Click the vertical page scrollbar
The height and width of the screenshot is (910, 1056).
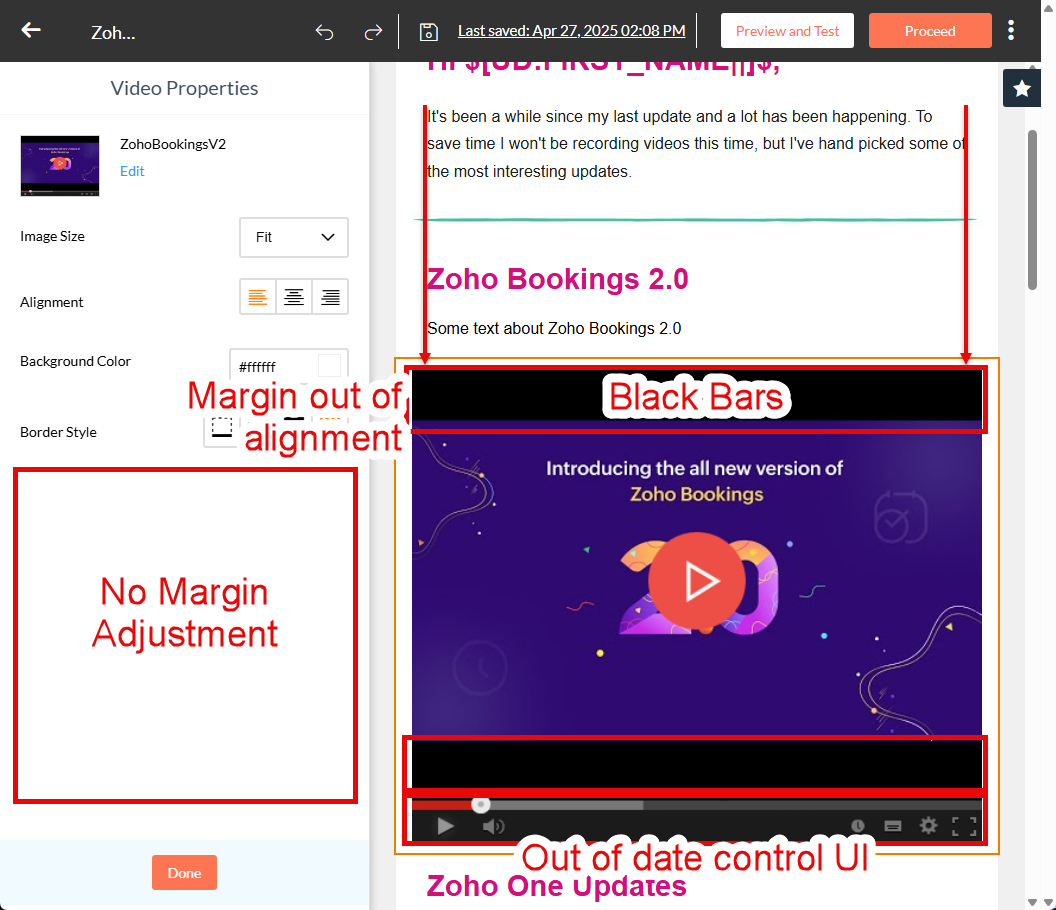click(x=1032, y=209)
